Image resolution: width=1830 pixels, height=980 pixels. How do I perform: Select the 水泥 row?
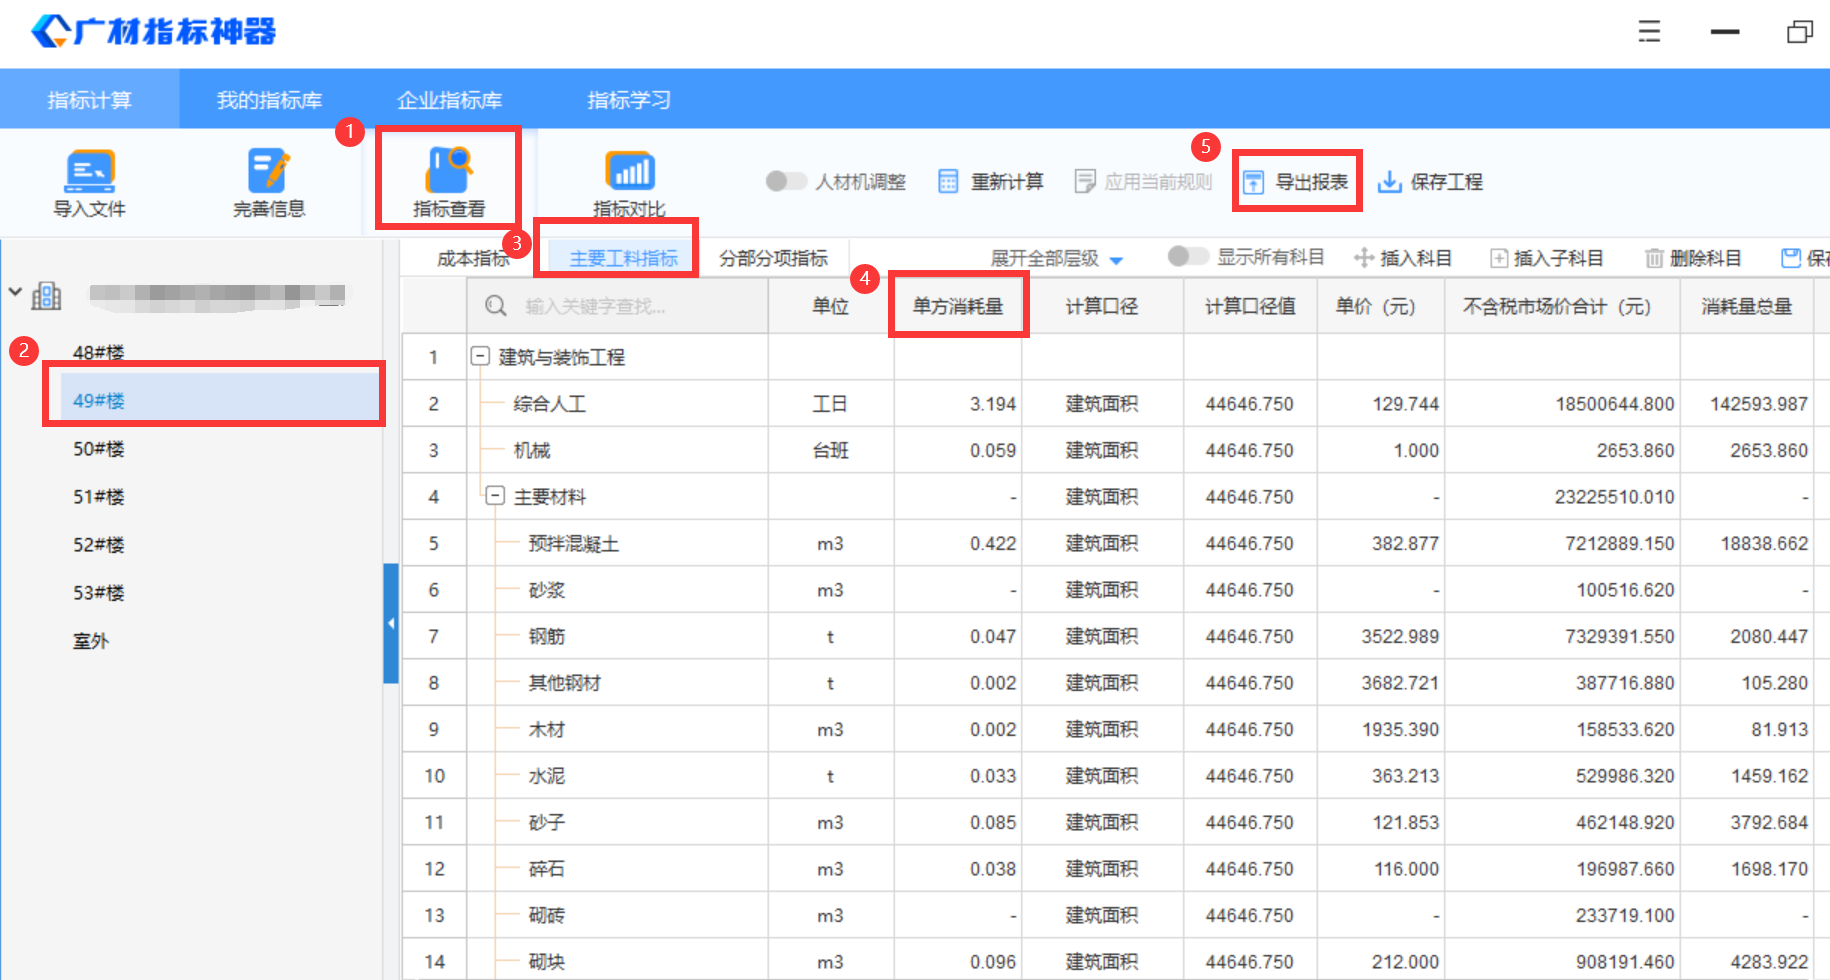coord(1116,776)
